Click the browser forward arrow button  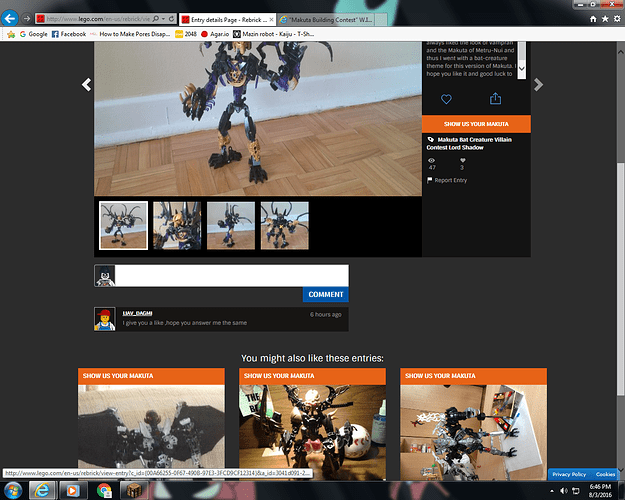(x=26, y=19)
